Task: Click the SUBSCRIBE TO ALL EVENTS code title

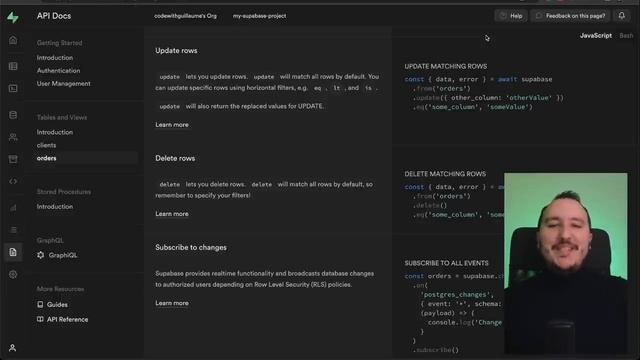Action: pos(447,263)
